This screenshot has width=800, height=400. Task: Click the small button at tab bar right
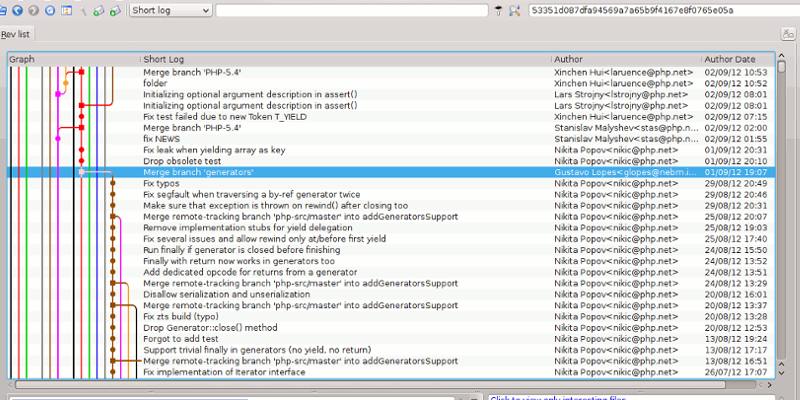tap(789, 34)
